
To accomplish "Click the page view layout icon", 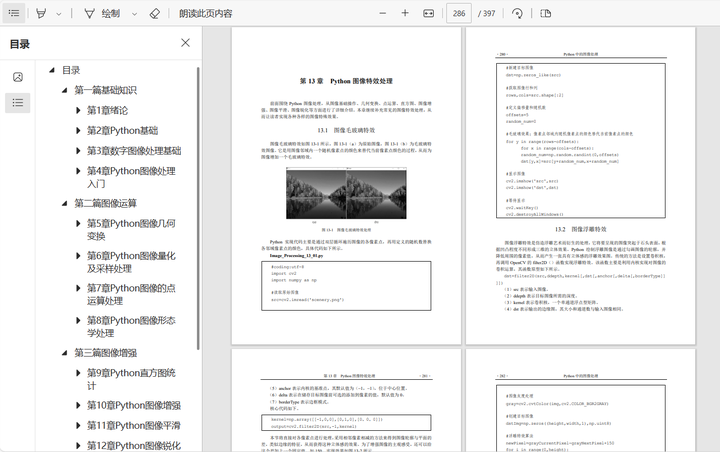I will (546, 13).
